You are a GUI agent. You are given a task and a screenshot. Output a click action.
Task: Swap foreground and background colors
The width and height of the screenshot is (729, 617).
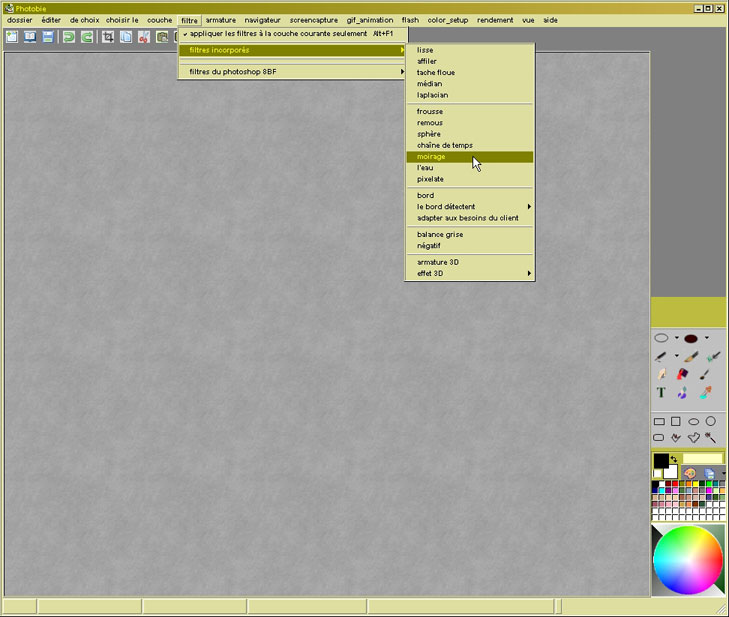(674, 459)
